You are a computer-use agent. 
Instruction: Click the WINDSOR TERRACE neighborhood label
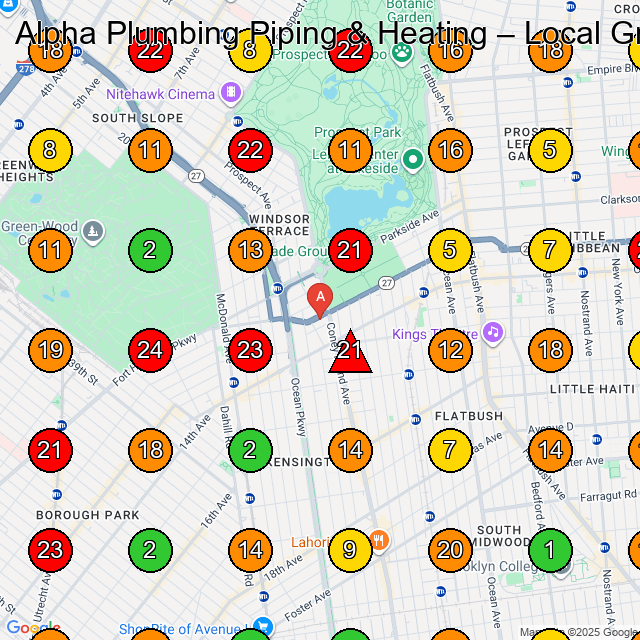[x=280, y=225]
